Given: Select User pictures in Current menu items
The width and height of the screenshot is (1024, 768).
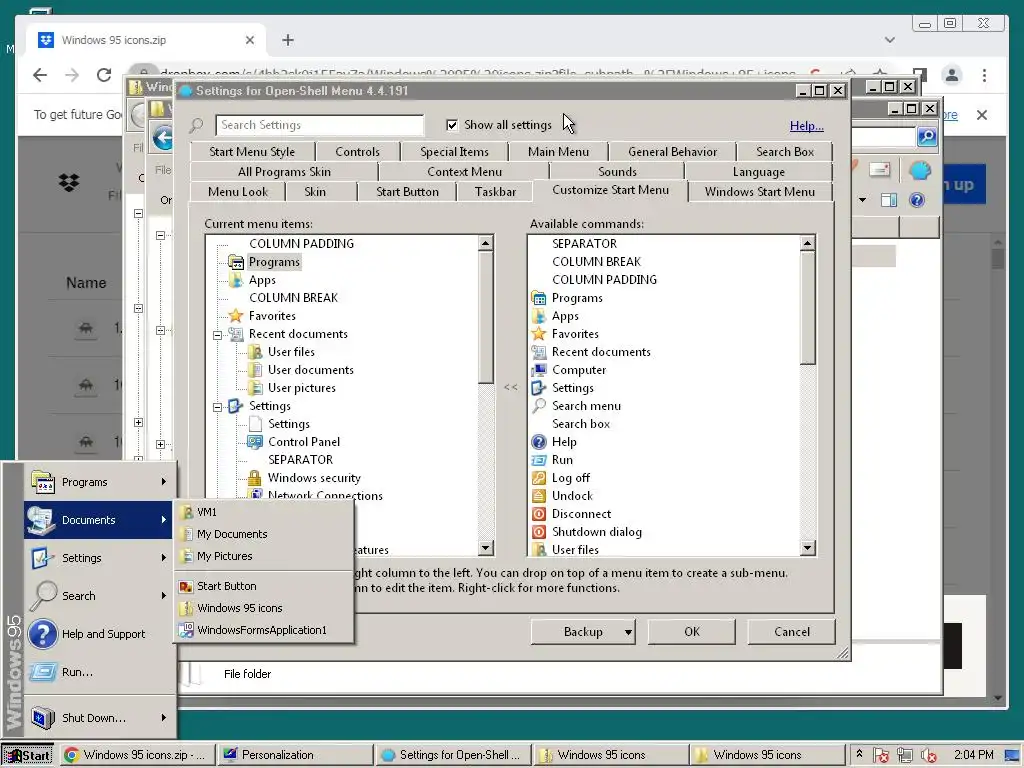Looking at the screenshot, I should click(x=301, y=388).
